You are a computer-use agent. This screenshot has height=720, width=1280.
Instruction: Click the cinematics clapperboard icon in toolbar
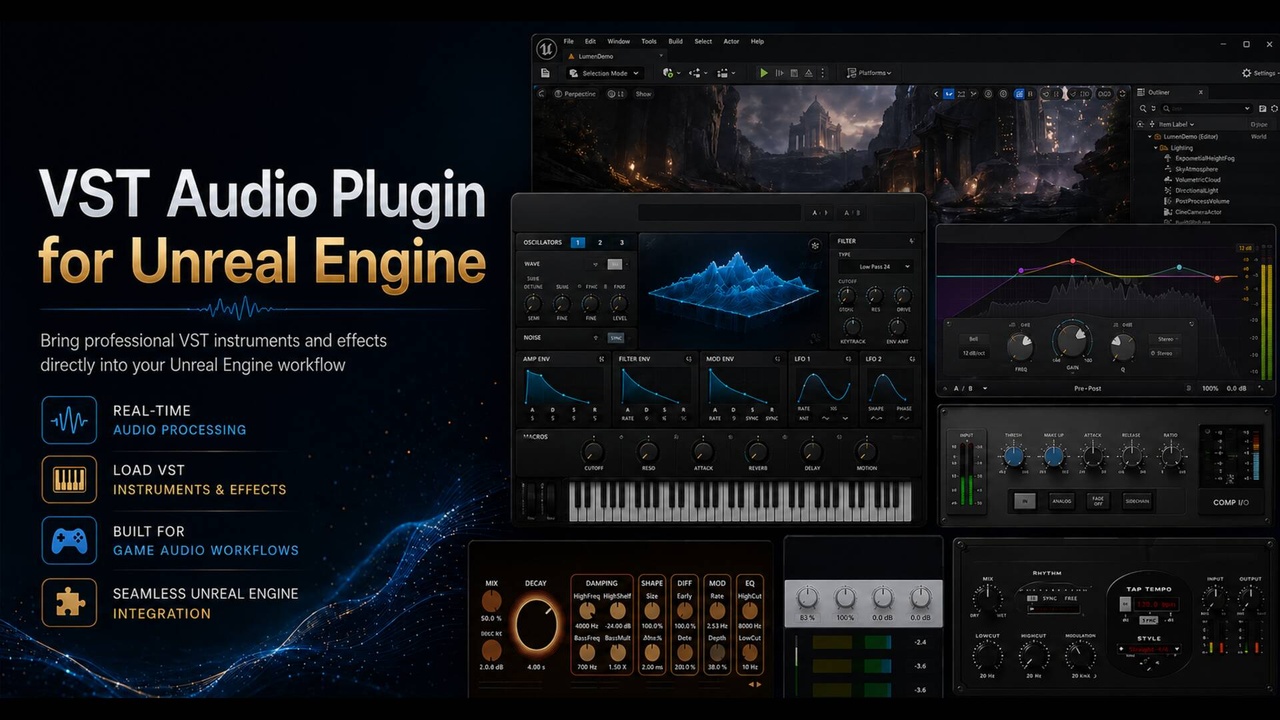pyautogui.click(x=723, y=73)
